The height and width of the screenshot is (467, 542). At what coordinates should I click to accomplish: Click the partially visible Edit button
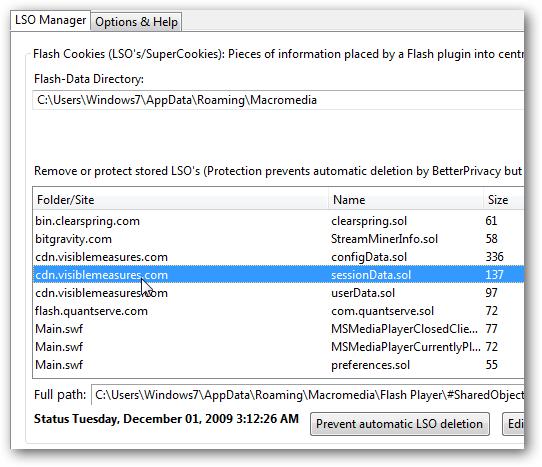click(x=513, y=424)
